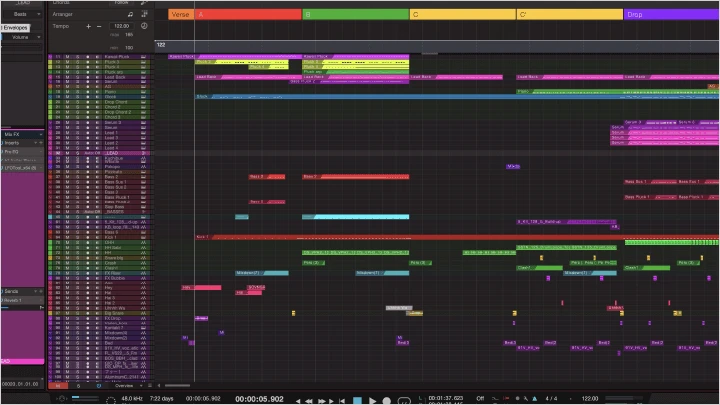Viewport: 720px width, 405px height.
Task: Click the rewind button in the transport
Action: (x=309, y=401)
